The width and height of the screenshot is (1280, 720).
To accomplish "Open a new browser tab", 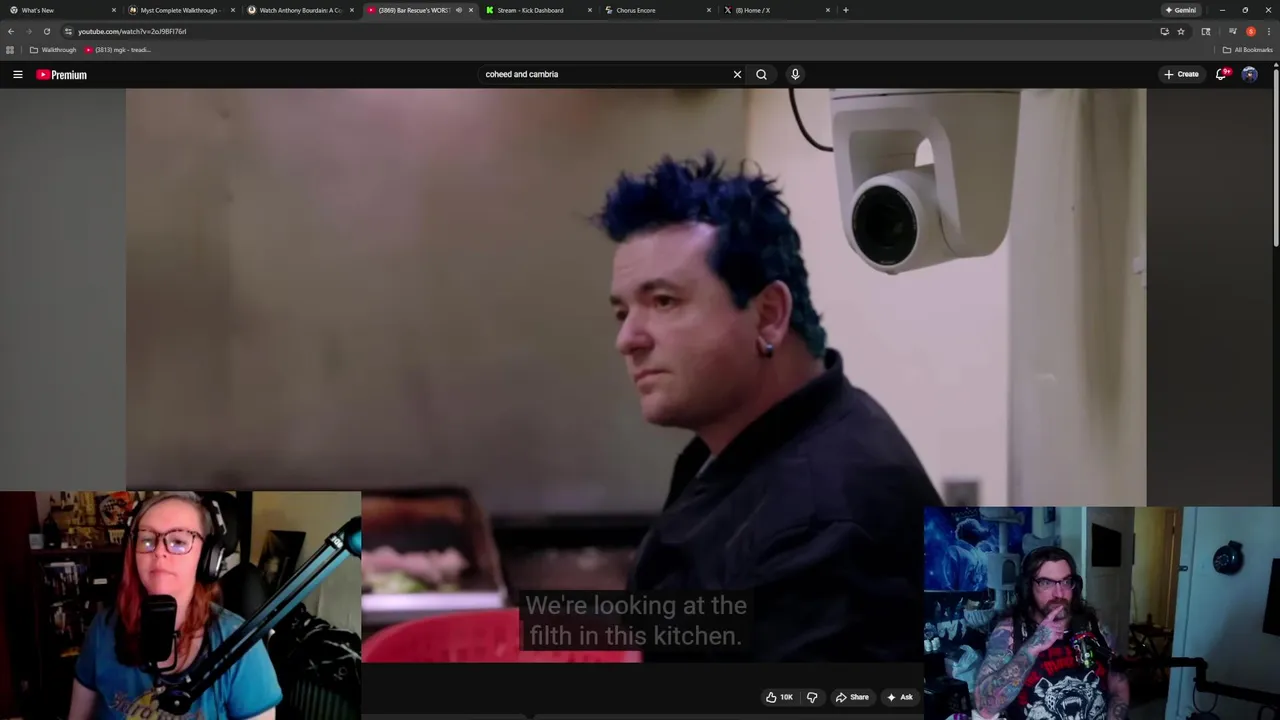I will click(846, 10).
